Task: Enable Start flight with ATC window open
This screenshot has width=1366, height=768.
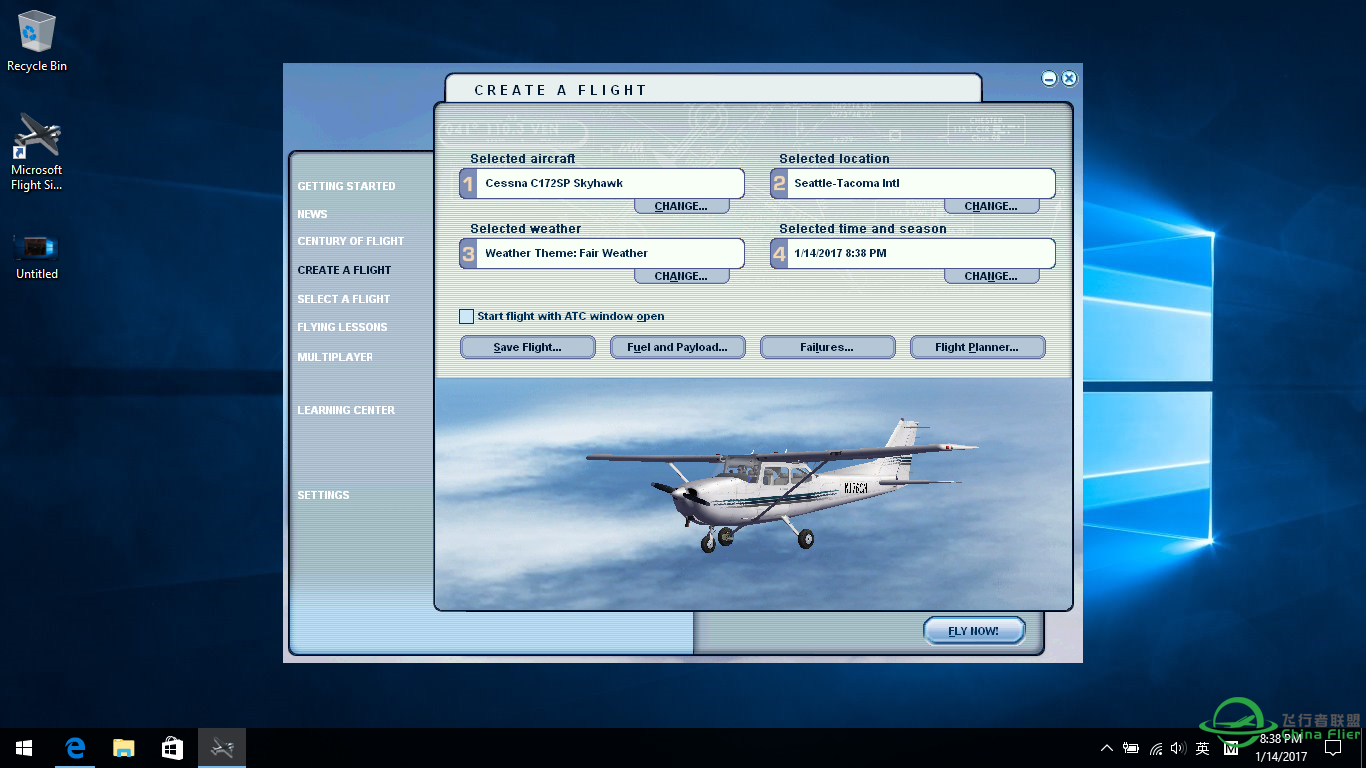Action: (466, 316)
